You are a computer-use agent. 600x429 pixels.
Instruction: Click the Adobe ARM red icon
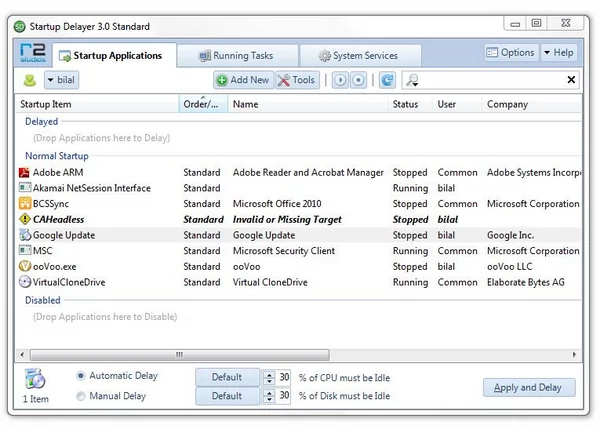[x=24, y=172]
